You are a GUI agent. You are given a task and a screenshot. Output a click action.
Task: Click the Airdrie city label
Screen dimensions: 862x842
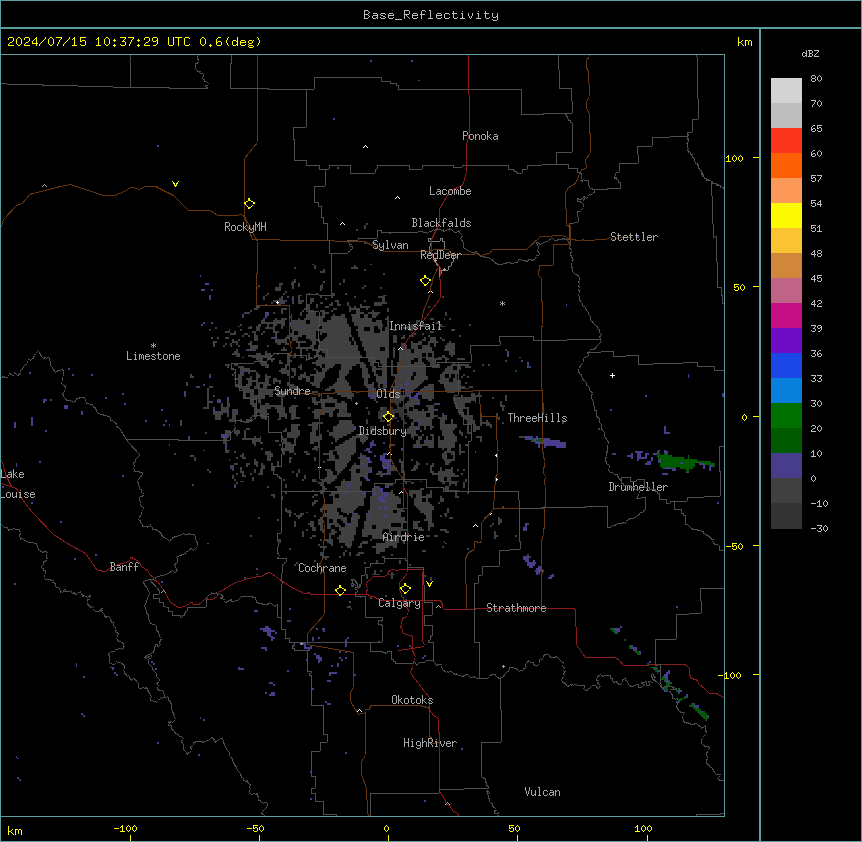(404, 537)
